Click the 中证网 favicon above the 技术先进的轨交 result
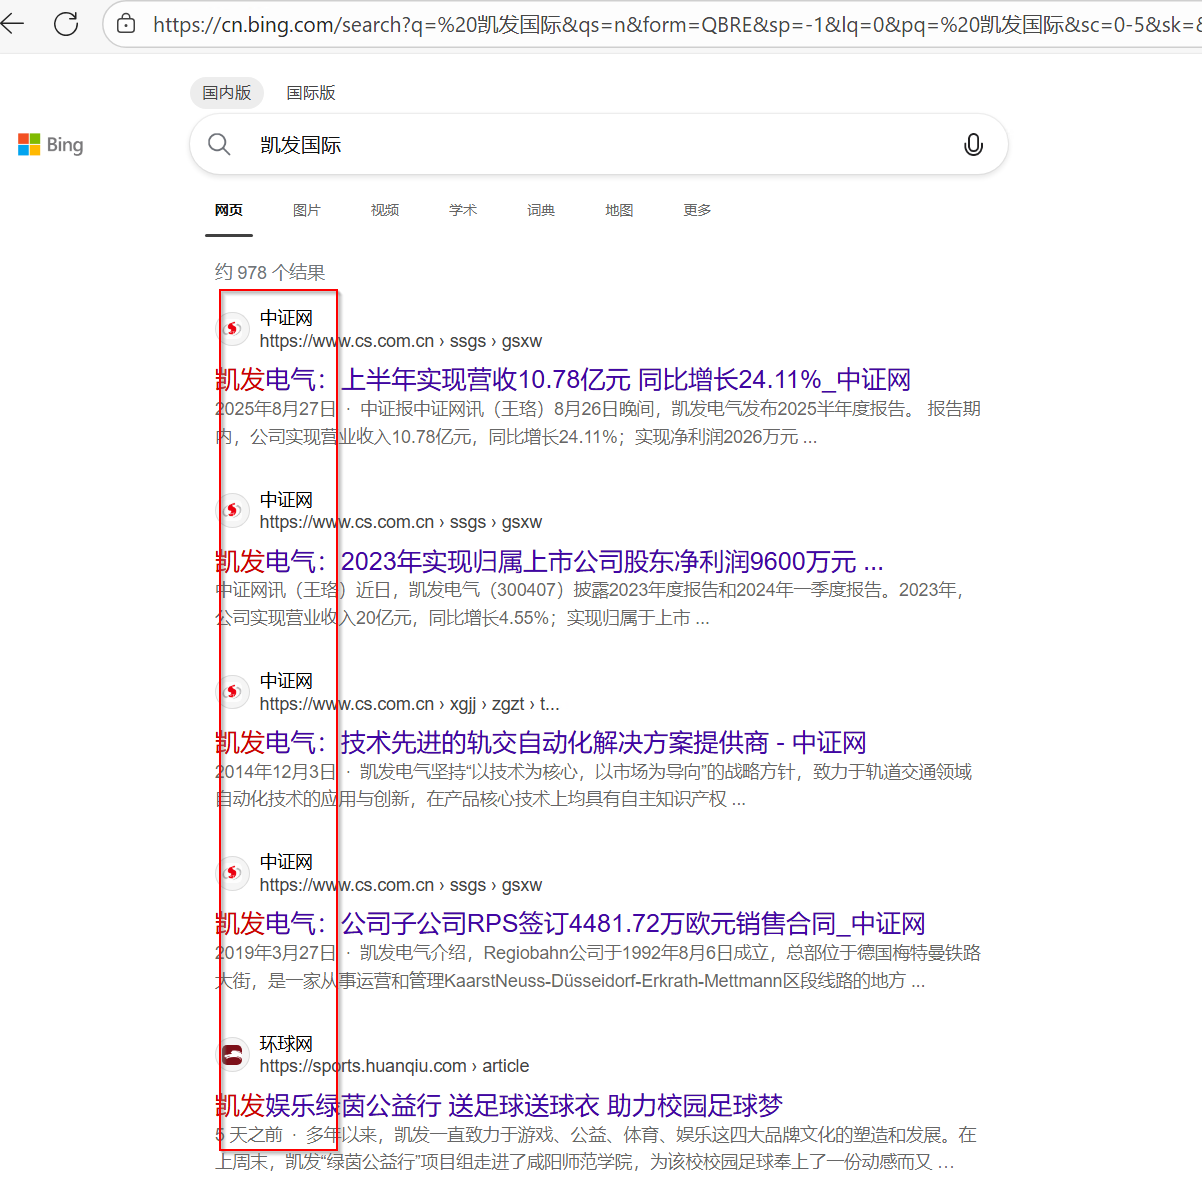This screenshot has width=1202, height=1180. pyautogui.click(x=232, y=691)
